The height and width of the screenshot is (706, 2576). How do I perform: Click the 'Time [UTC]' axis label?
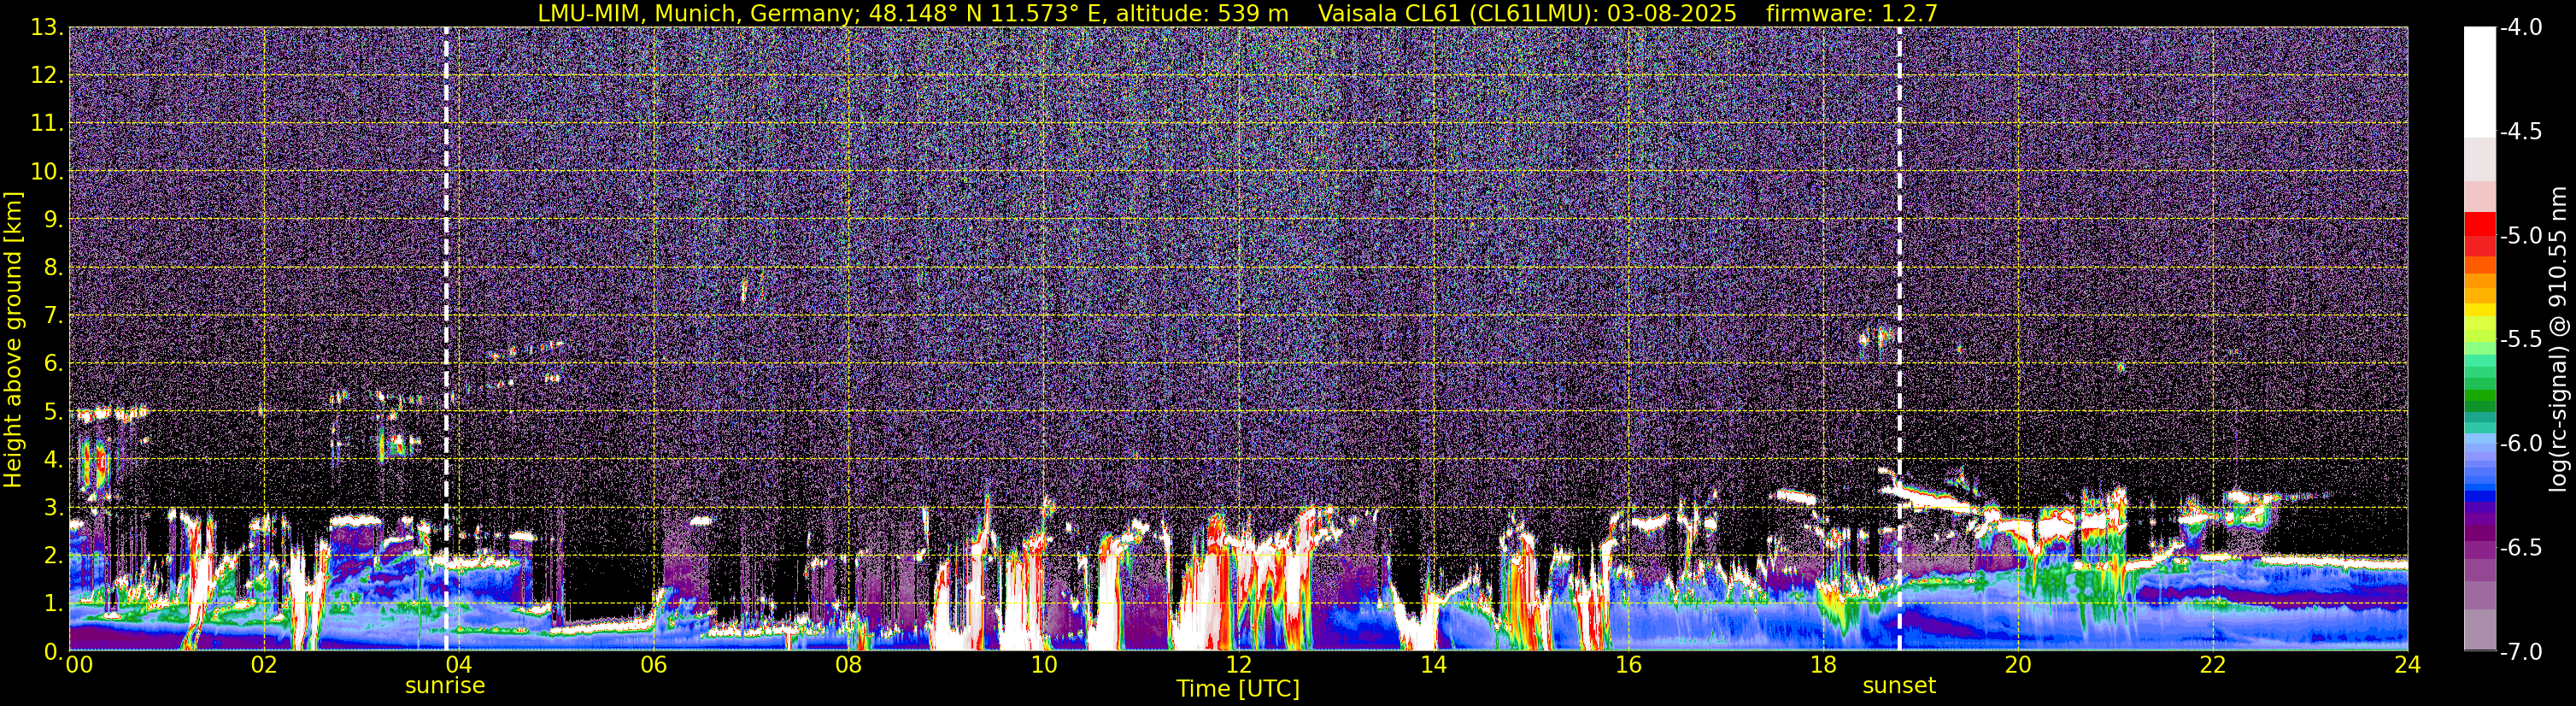point(1238,689)
